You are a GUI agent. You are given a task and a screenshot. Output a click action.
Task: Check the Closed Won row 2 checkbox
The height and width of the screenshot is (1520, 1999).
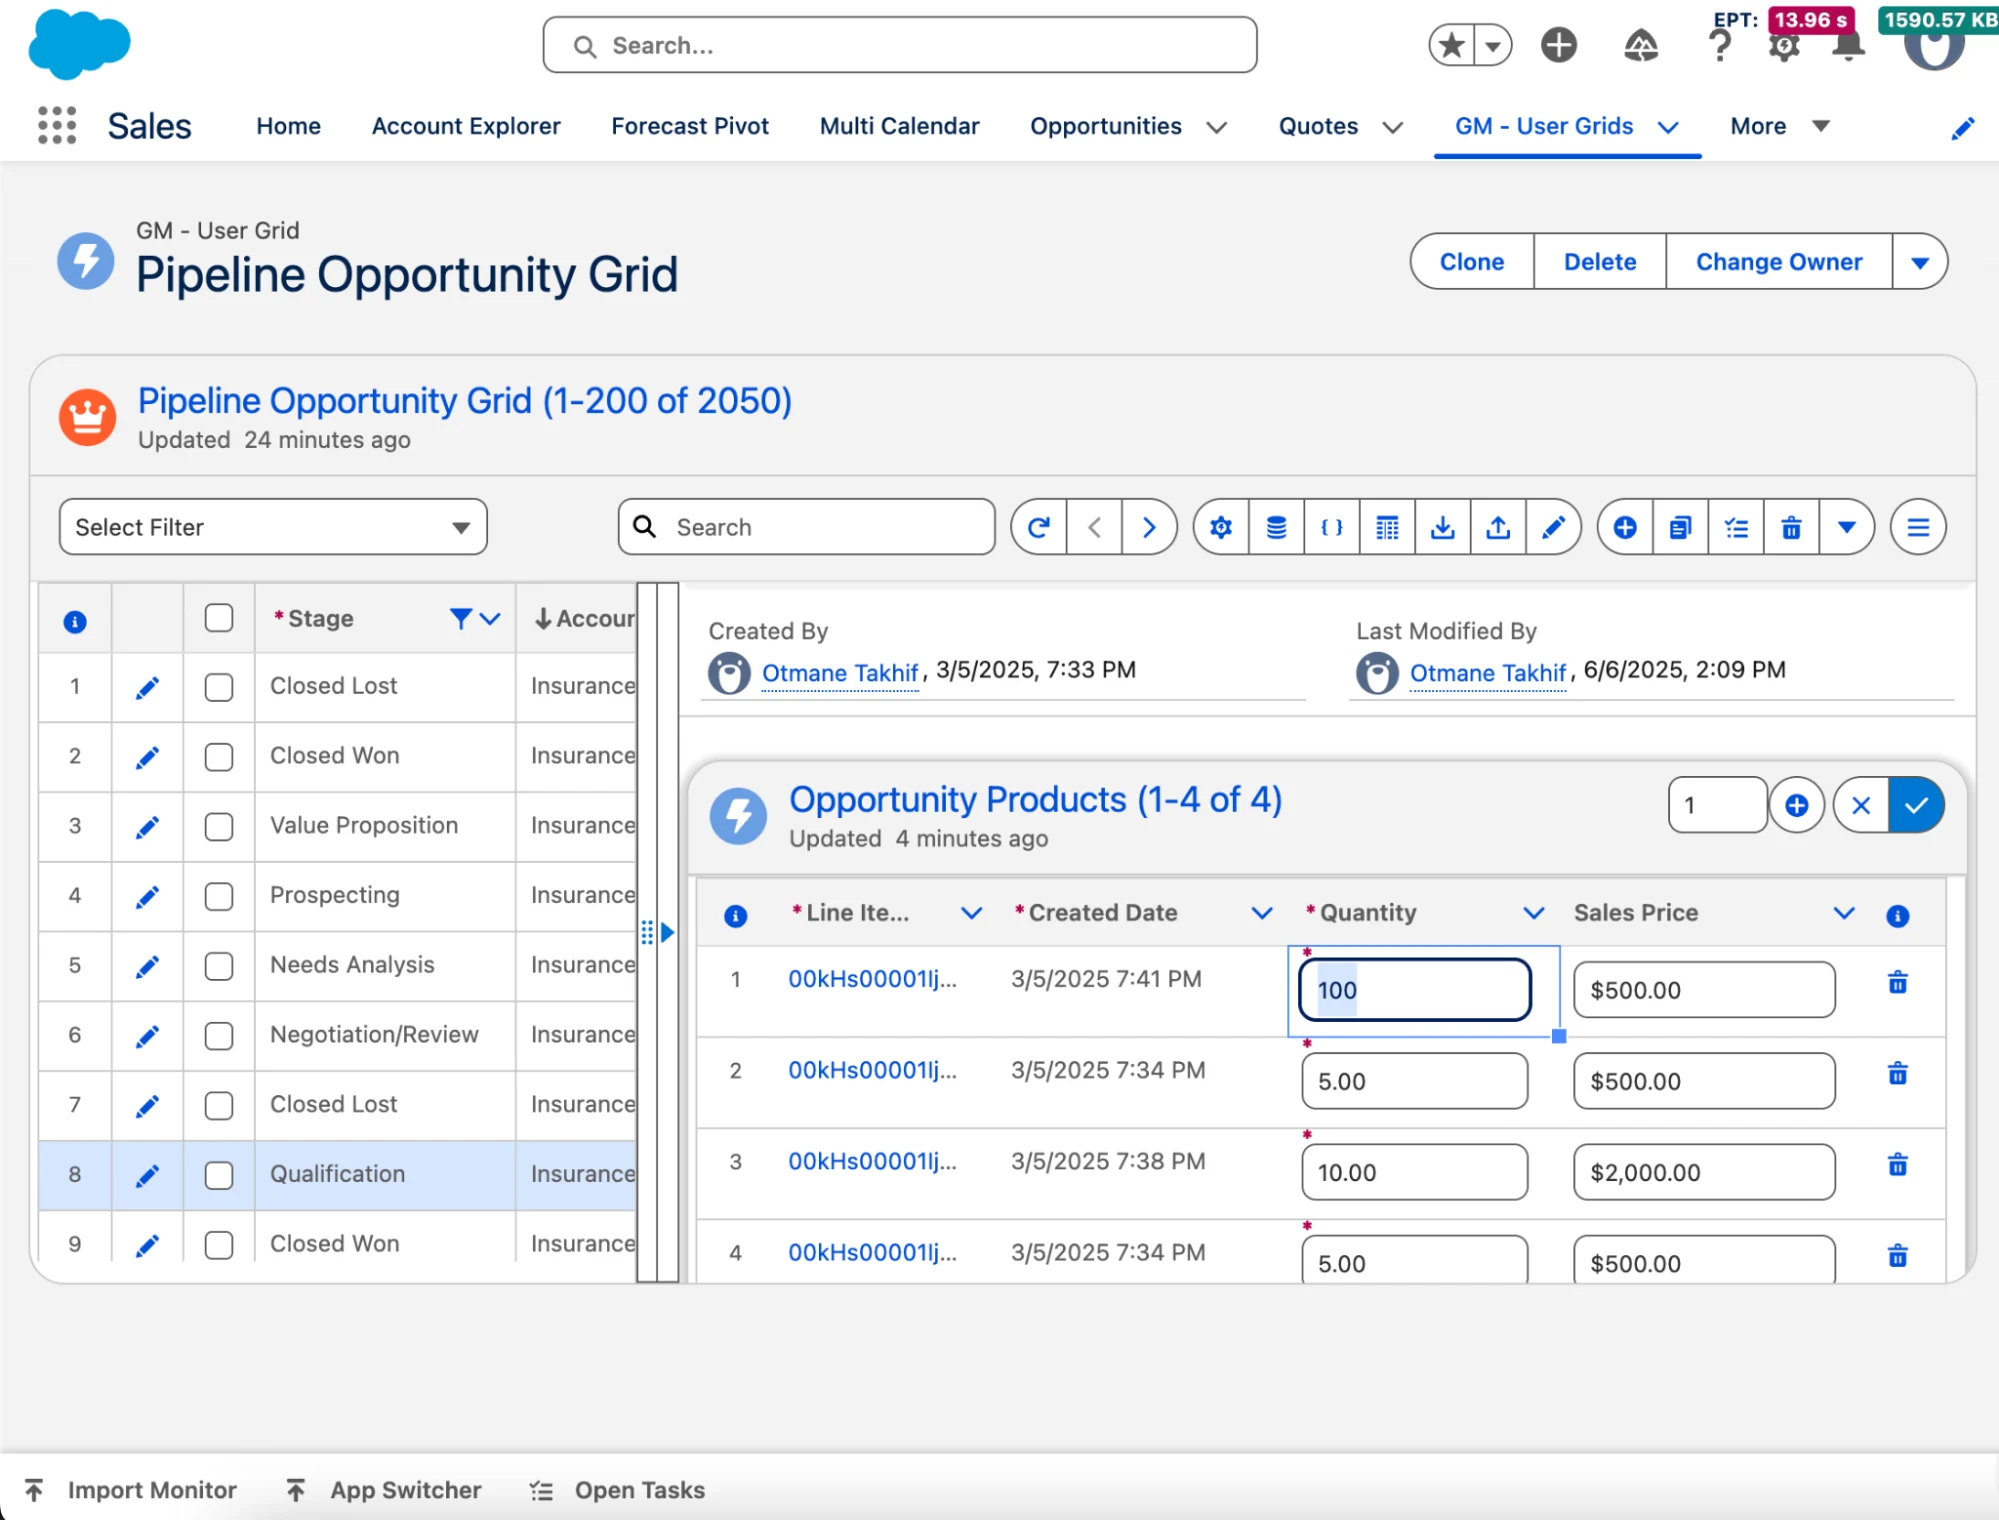coord(219,757)
